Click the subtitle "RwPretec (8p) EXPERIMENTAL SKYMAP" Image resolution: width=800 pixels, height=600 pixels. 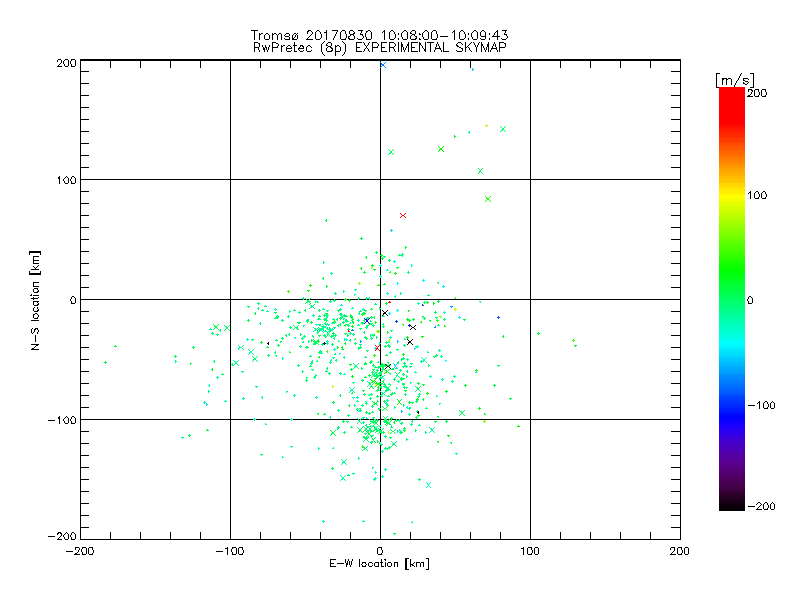coord(380,48)
